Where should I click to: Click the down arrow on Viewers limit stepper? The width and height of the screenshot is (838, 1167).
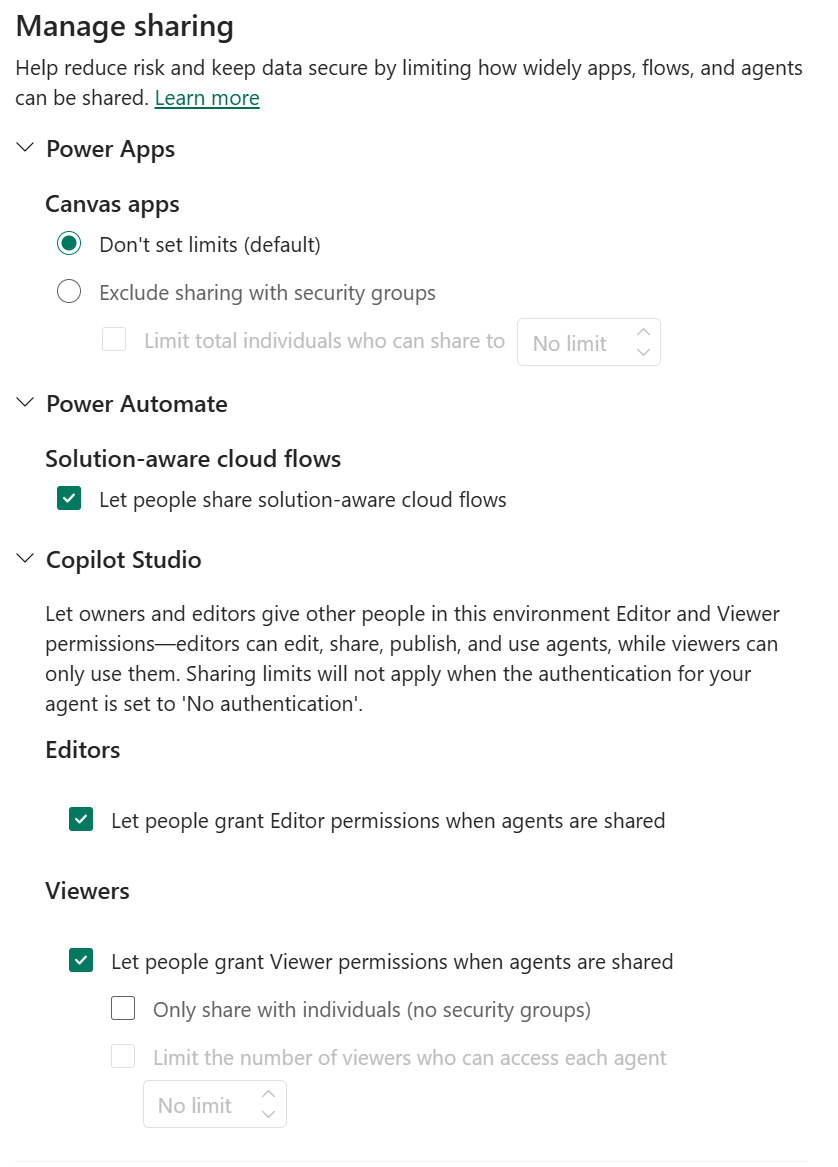pyautogui.click(x=268, y=1114)
